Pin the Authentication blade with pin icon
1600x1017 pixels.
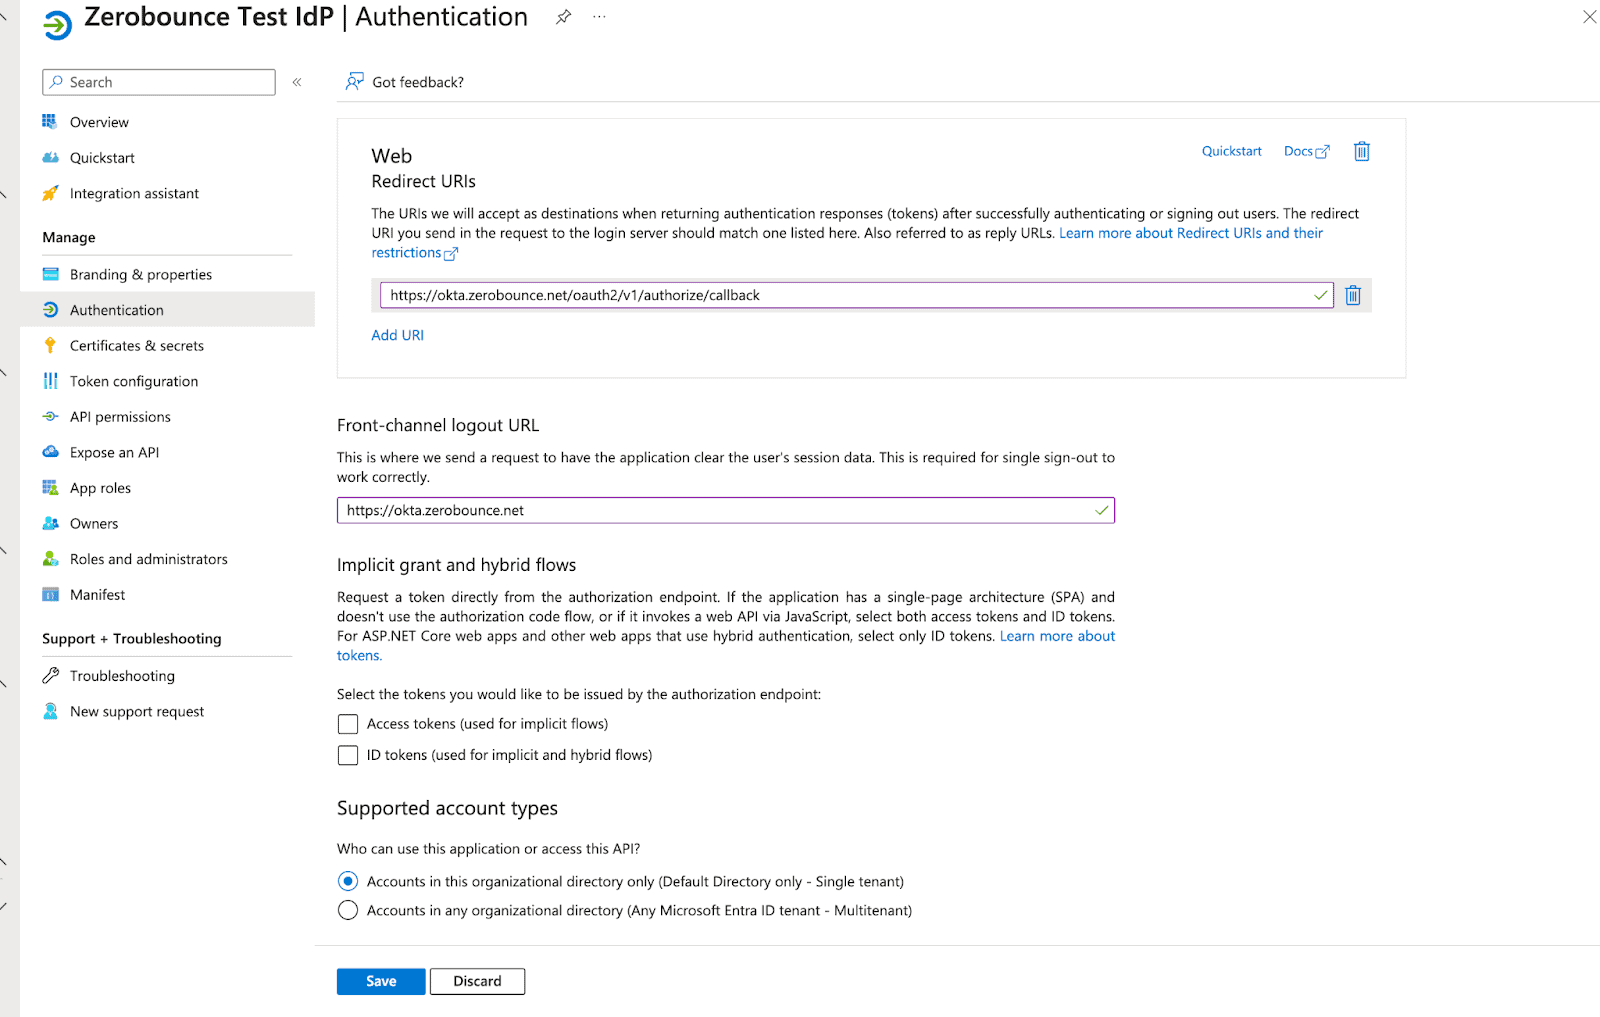coord(564,17)
